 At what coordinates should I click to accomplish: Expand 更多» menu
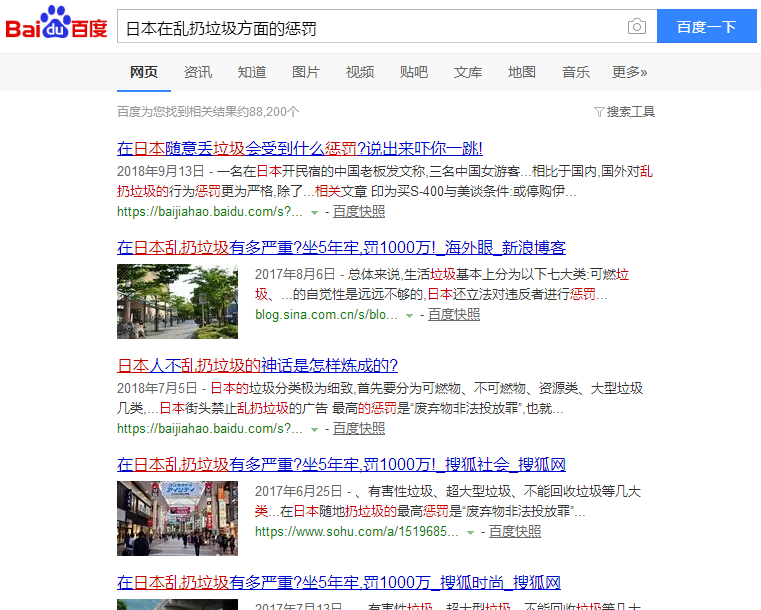pos(629,72)
